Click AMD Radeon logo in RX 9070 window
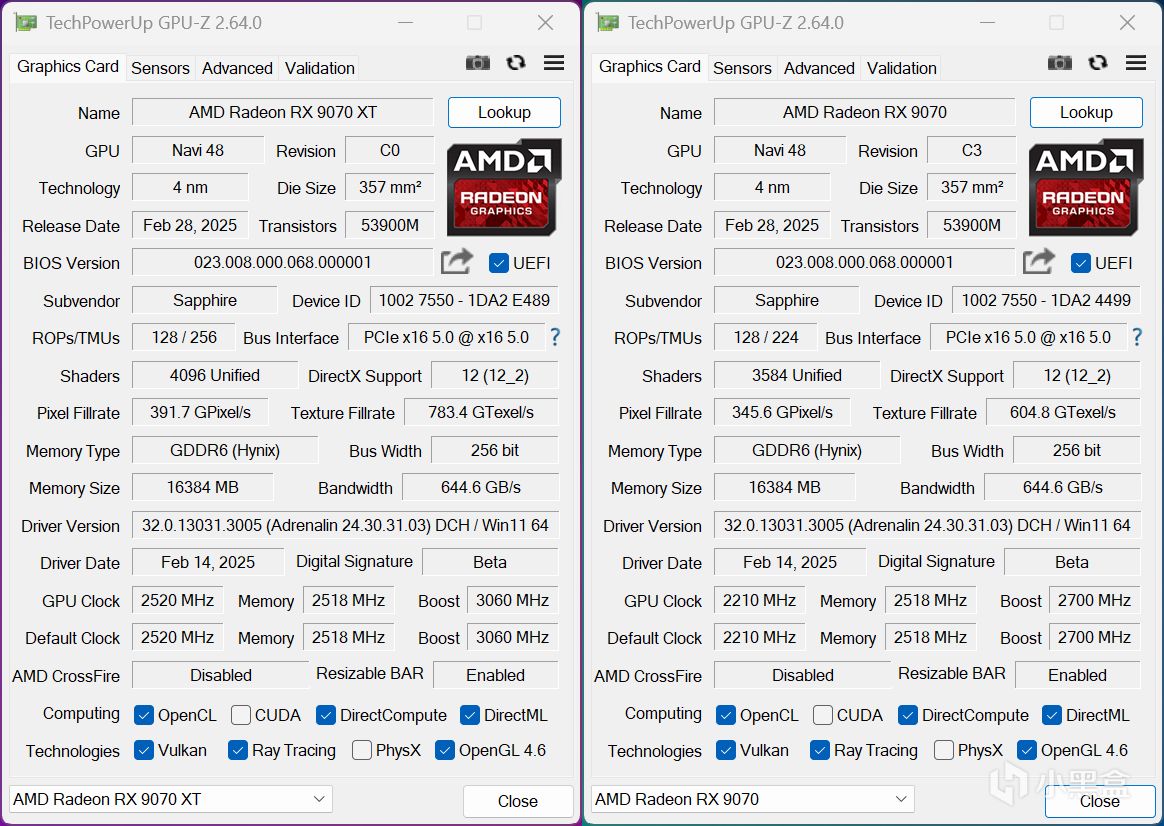This screenshot has height=826, width=1164. [1085, 188]
